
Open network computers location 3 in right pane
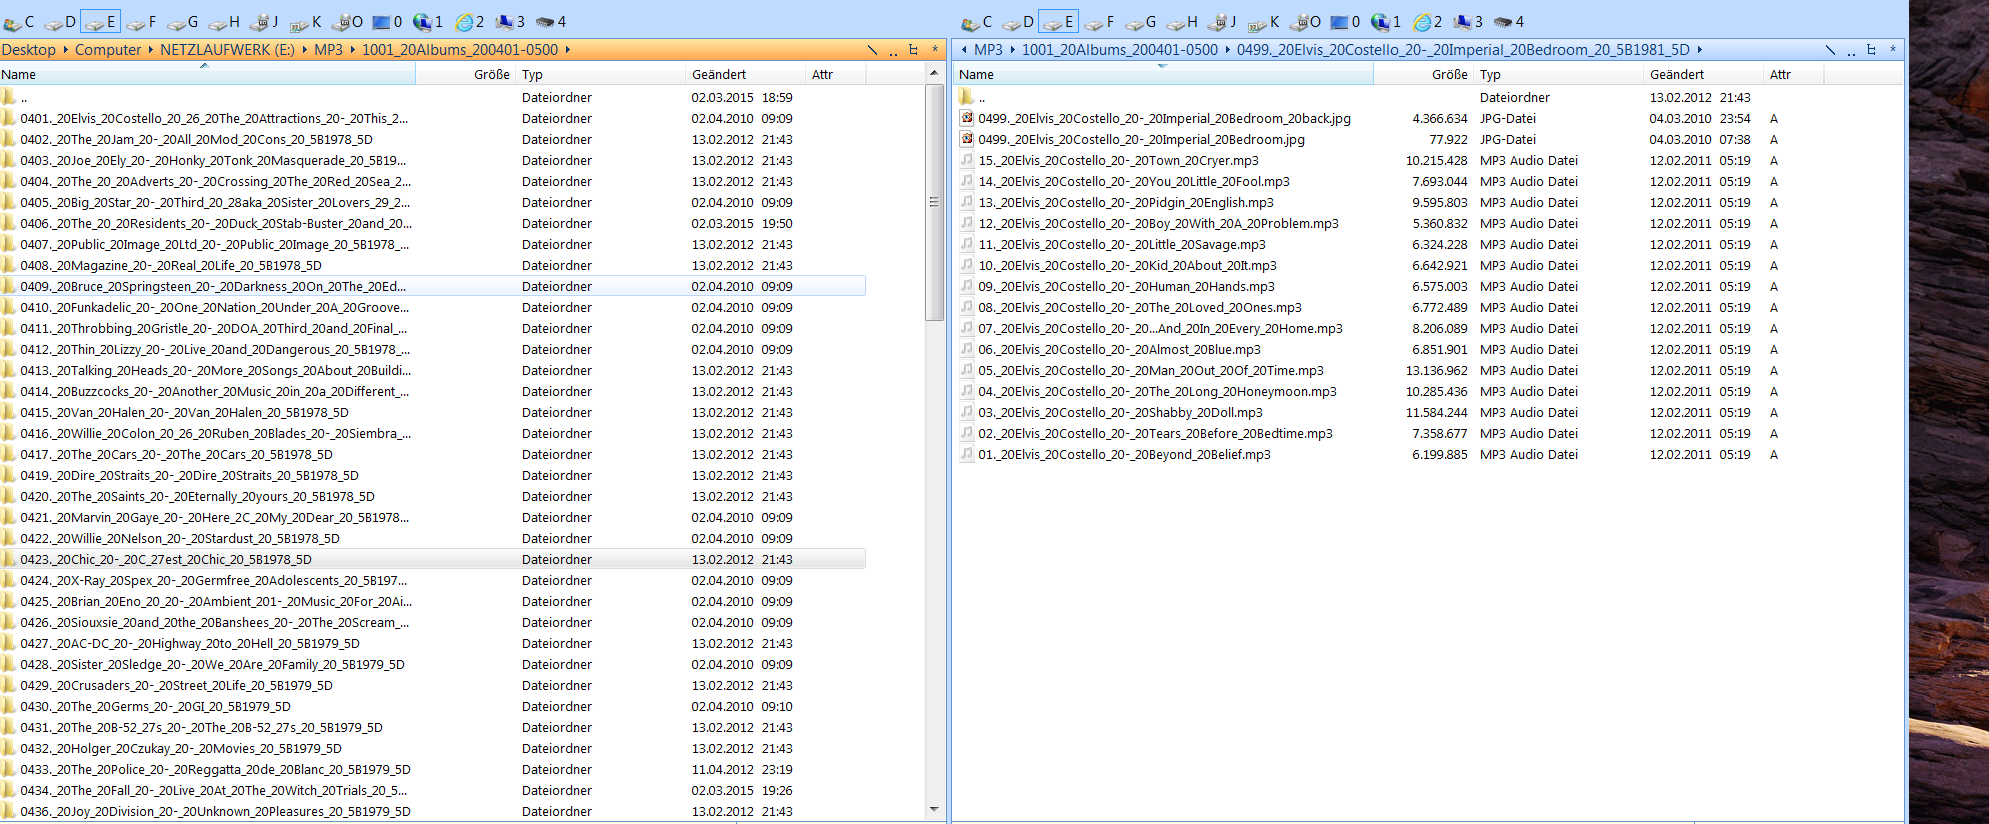[1468, 21]
